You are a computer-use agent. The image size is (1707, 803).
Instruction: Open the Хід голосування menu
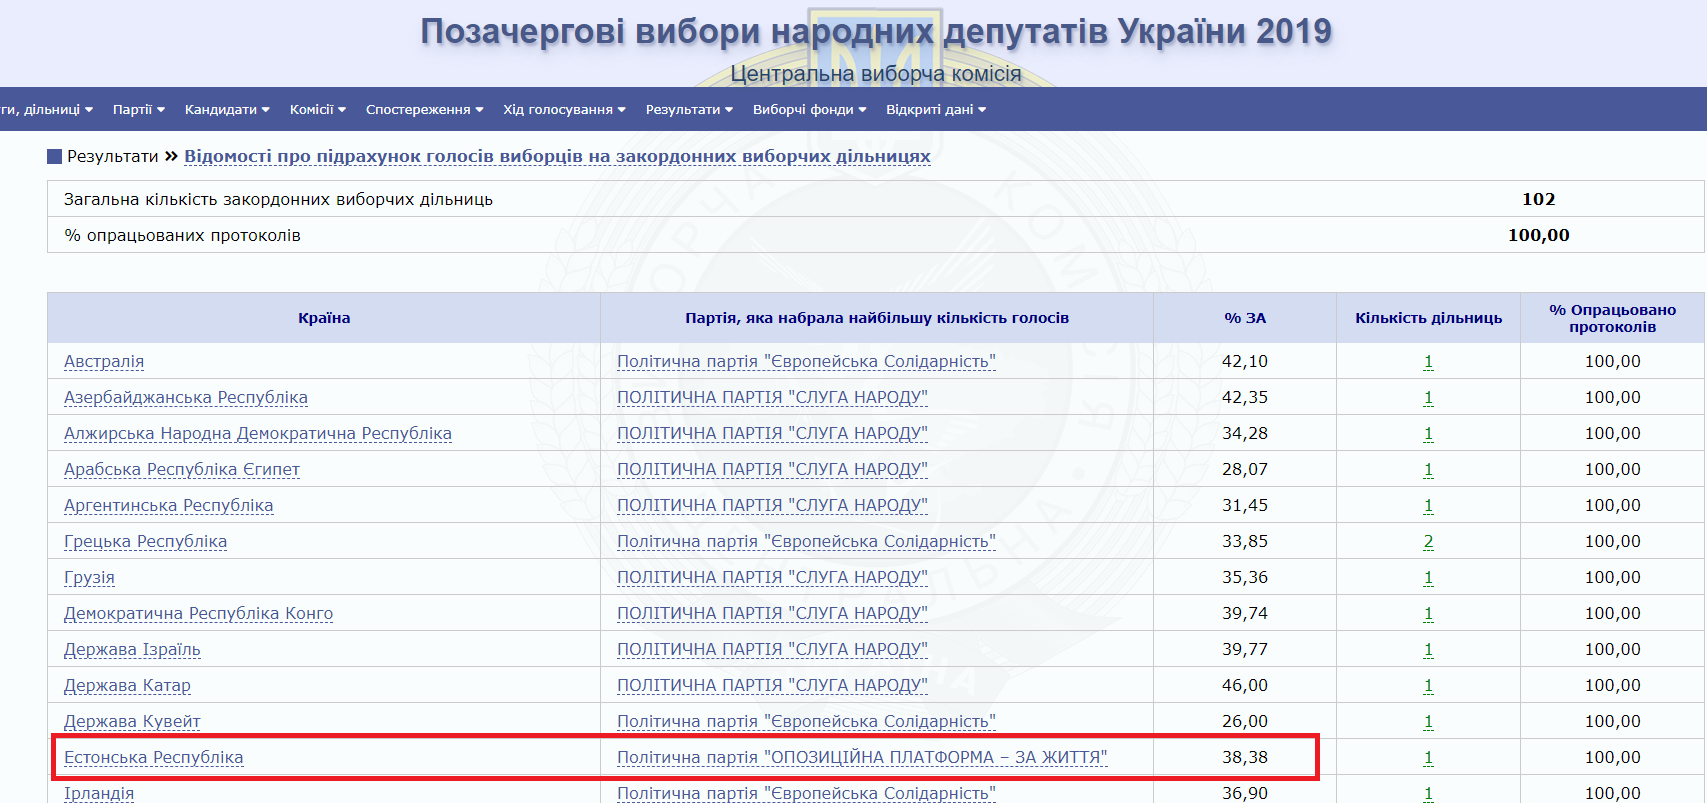[564, 110]
